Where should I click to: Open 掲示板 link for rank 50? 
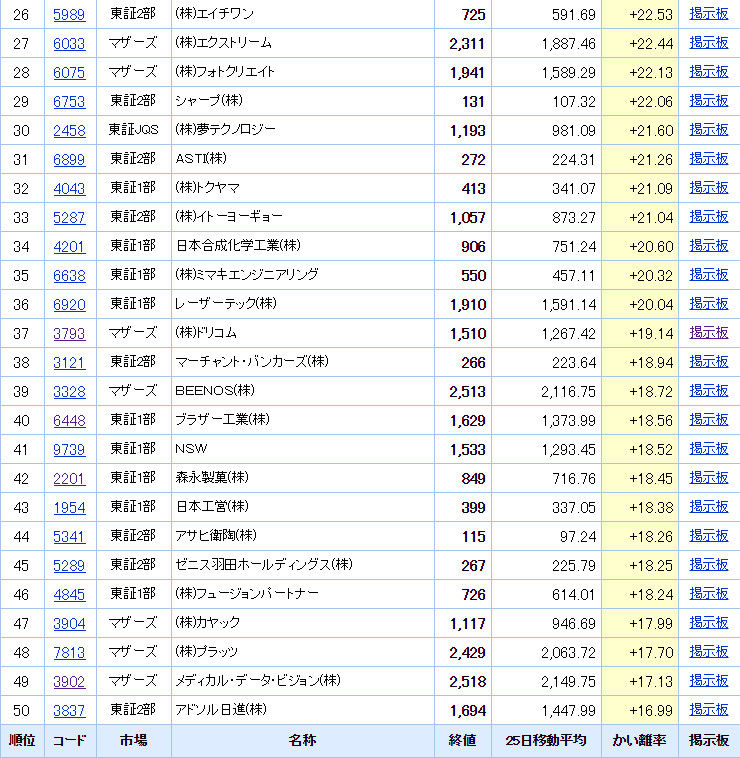tap(709, 710)
